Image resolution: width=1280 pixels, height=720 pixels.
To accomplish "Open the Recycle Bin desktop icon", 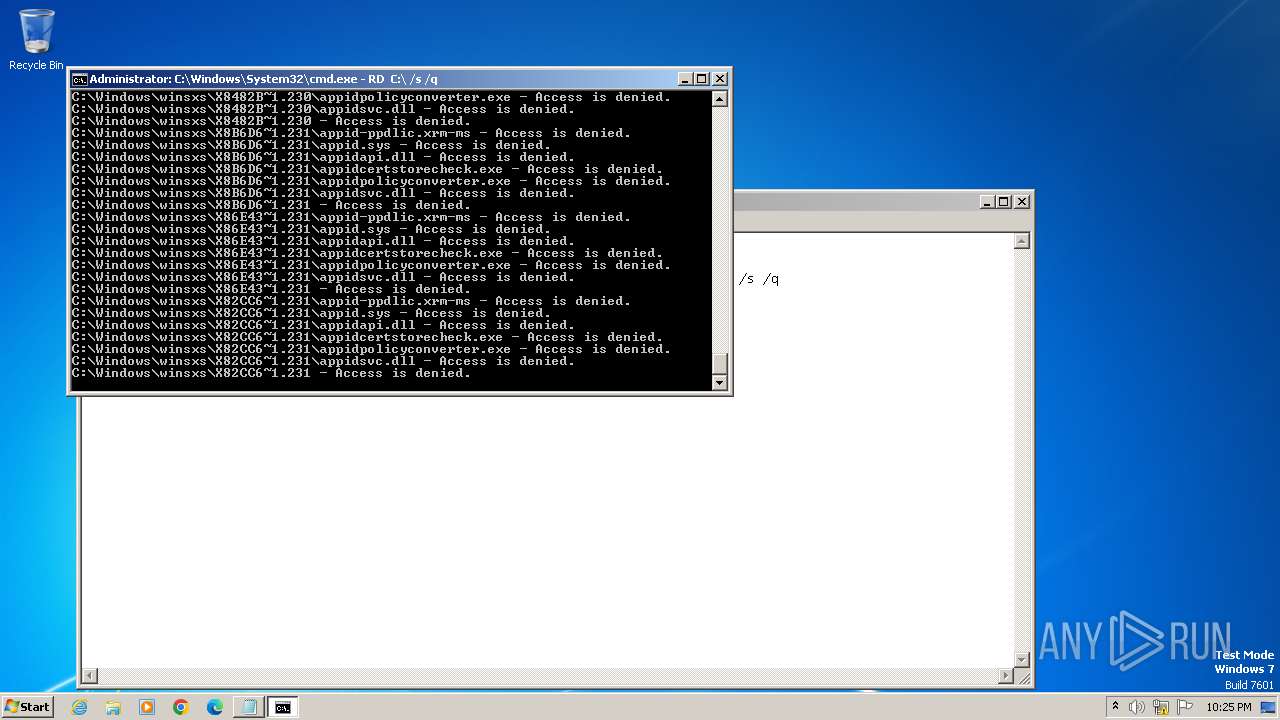I will pyautogui.click(x=36, y=40).
